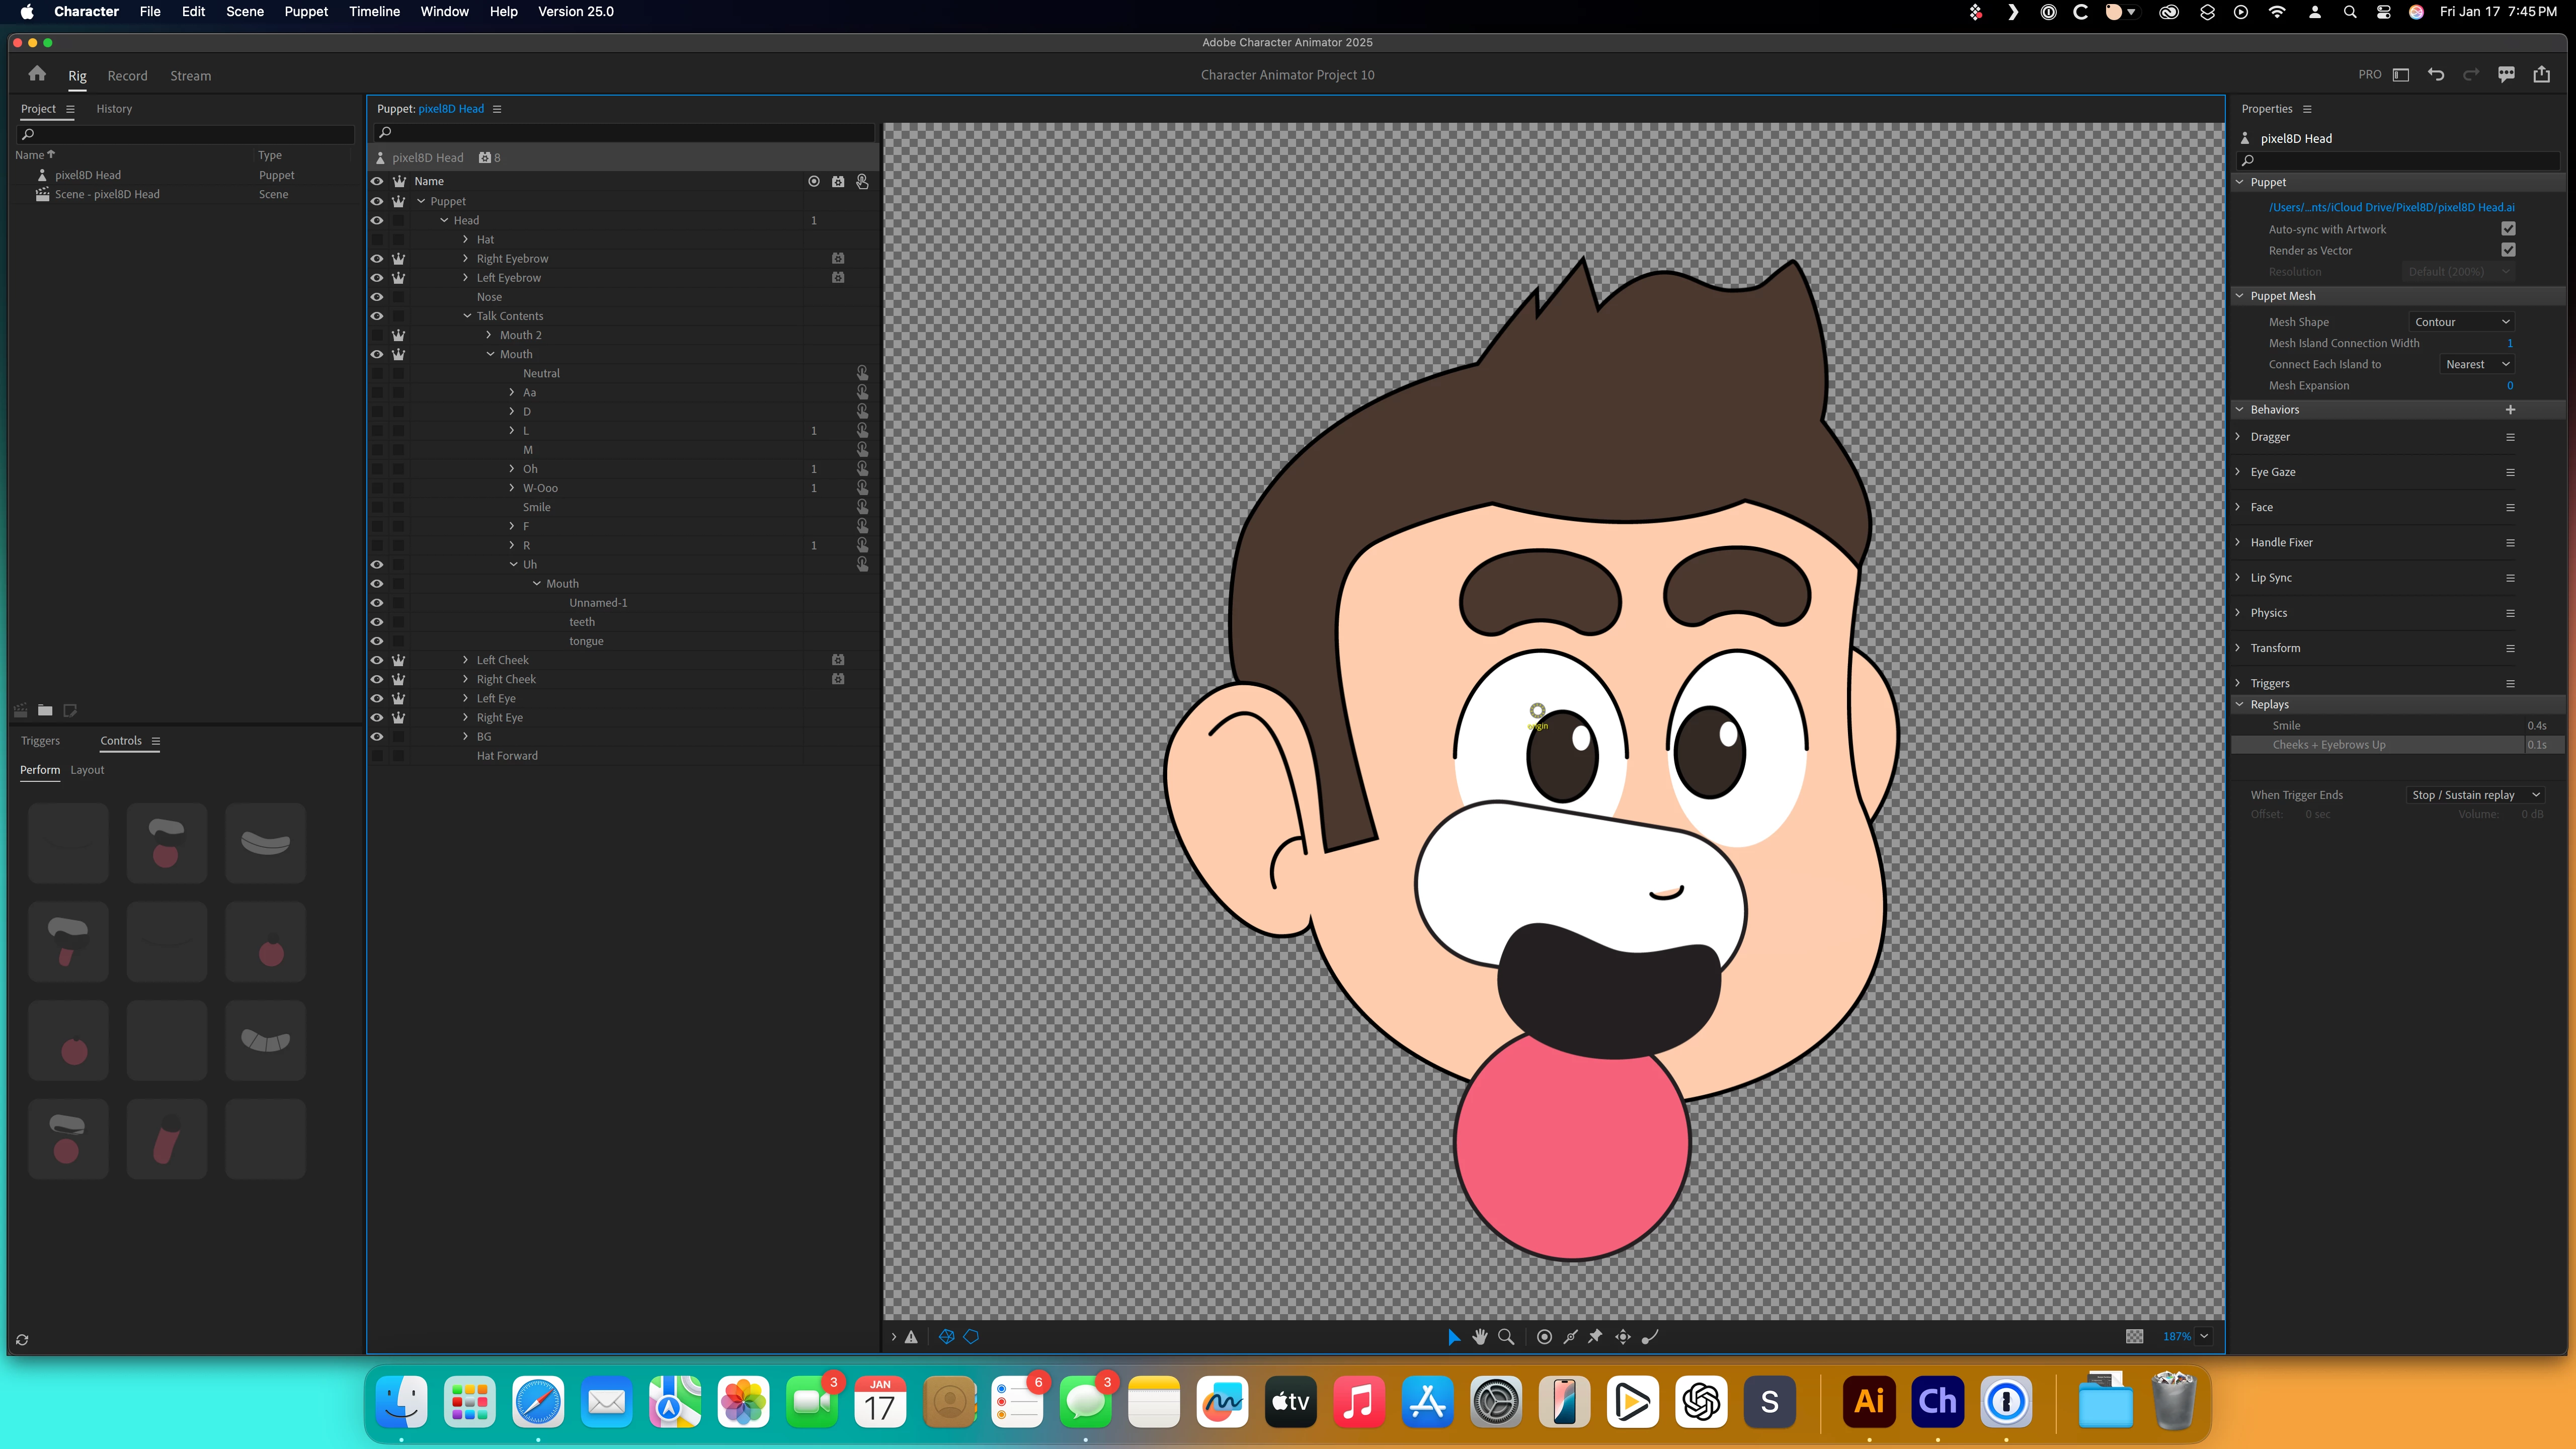This screenshot has width=2576, height=1449.
Task: Open the pixel8D Head.ai file link
Action: point(2391,208)
